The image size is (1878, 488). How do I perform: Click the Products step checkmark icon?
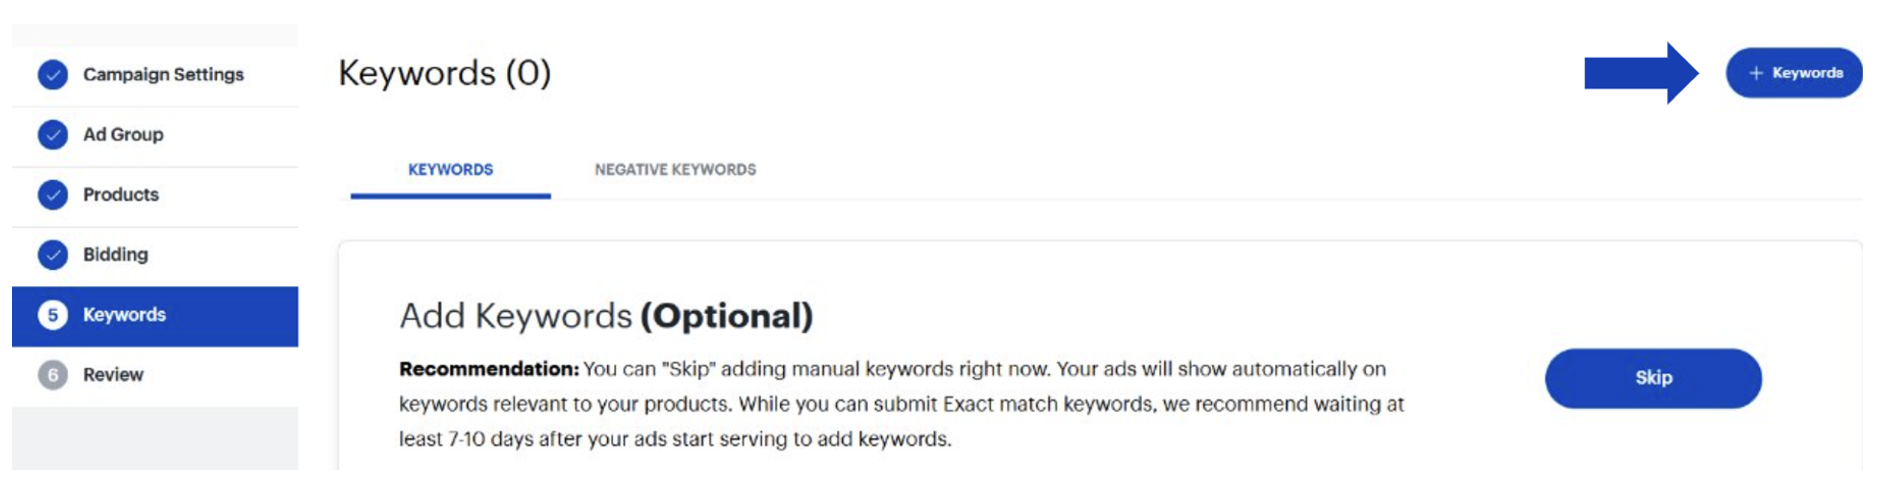[x=53, y=195]
